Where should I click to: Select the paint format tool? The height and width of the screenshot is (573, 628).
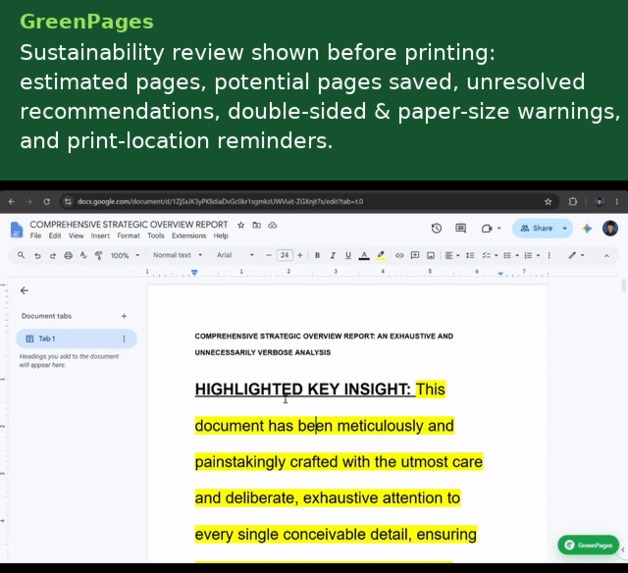99,255
